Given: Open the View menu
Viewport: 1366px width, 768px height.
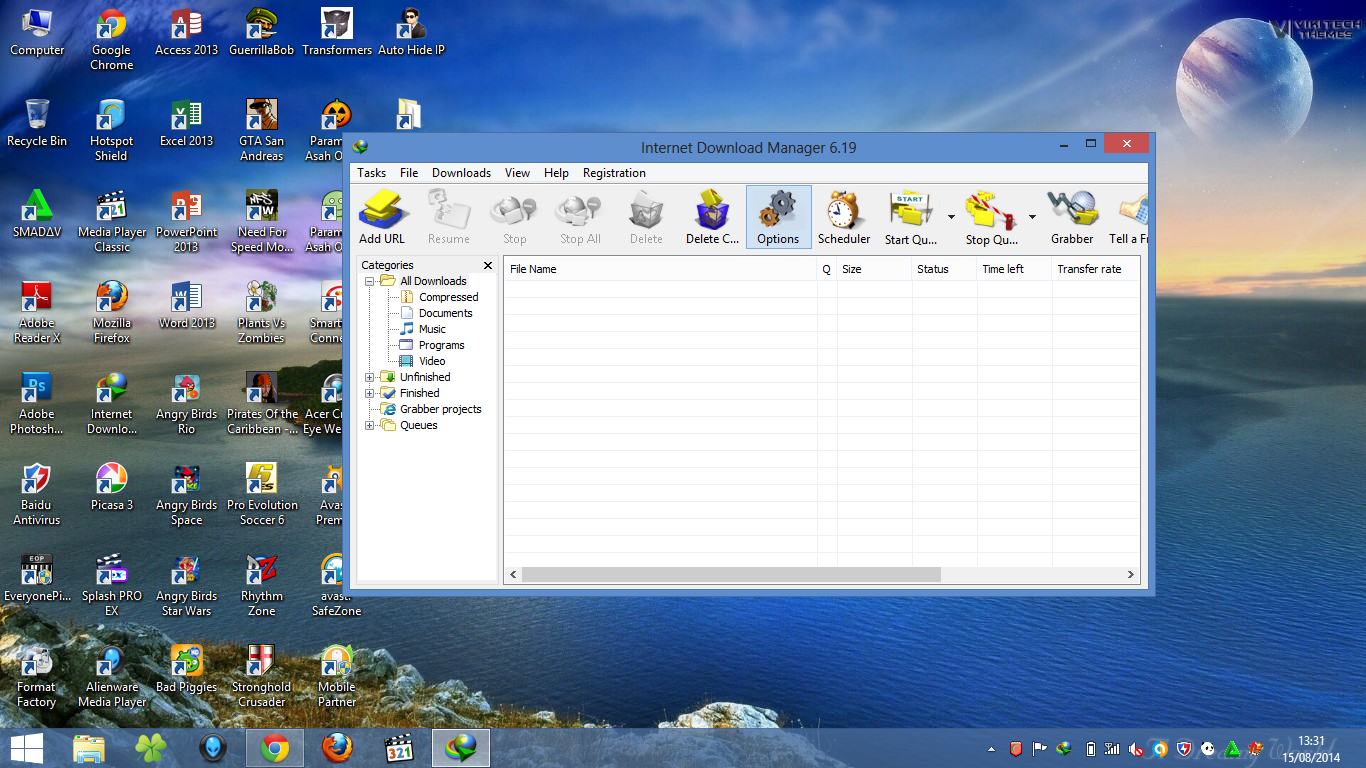Looking at the screenshot, I should tap(517, 173).
